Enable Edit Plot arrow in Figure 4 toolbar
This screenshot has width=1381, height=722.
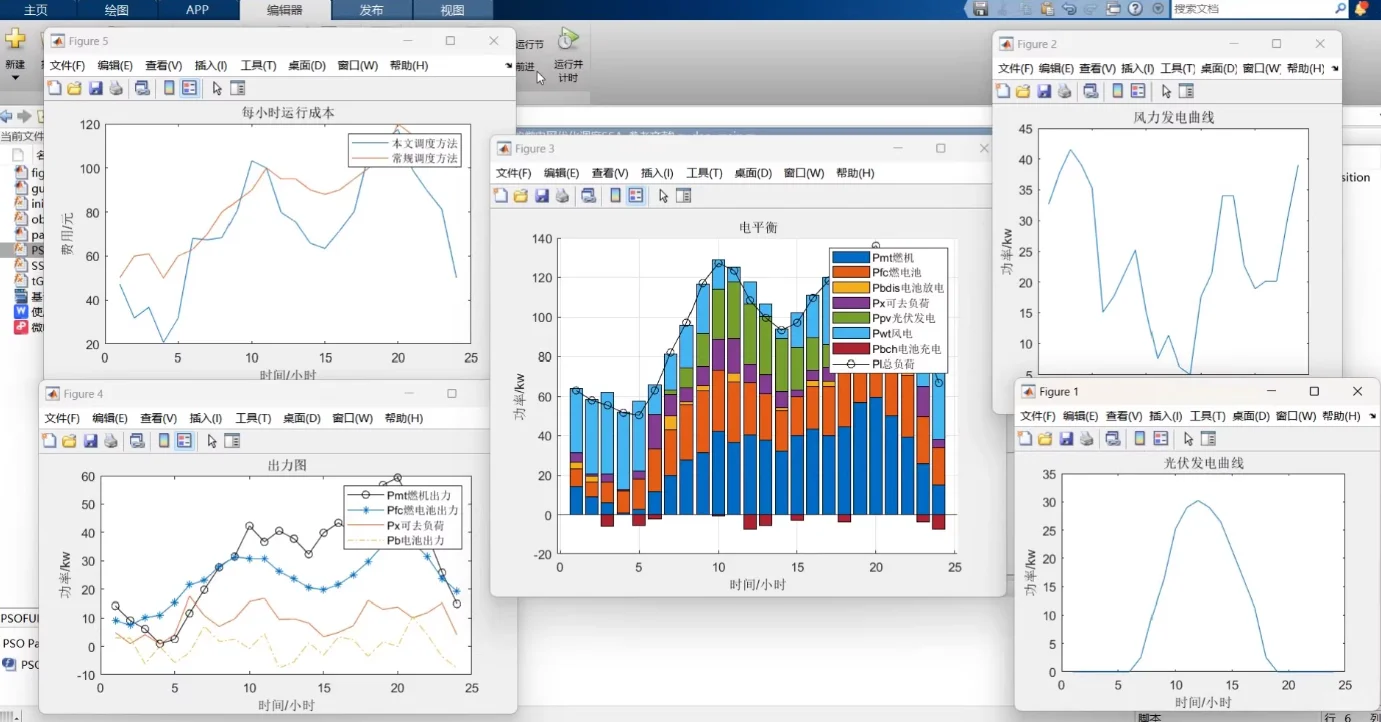[212, 441]
